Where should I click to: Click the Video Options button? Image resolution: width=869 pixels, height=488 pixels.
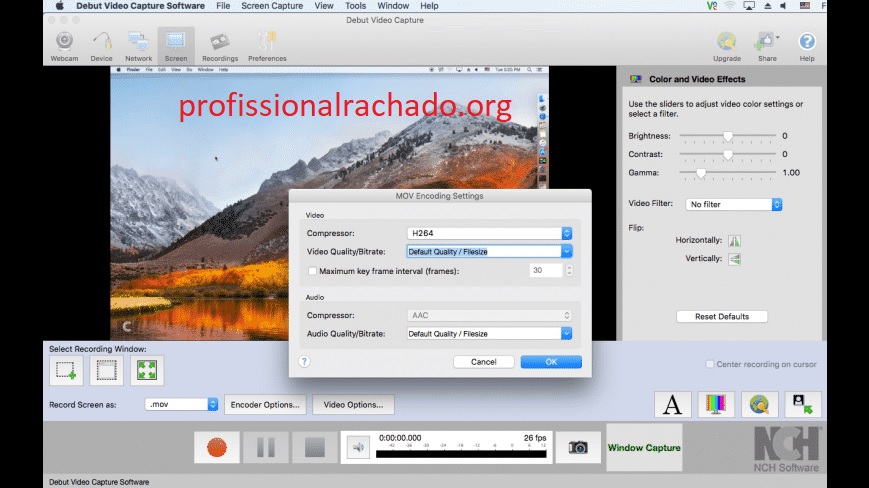tap(353, 404)
